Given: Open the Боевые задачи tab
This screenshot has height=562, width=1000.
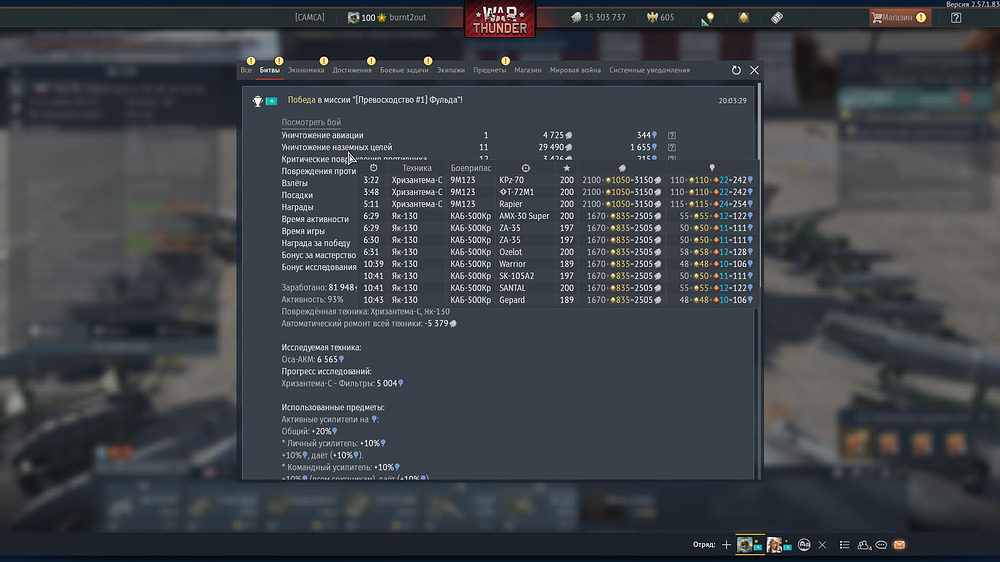Looking at the screenshot, I should tap(404, 70).
